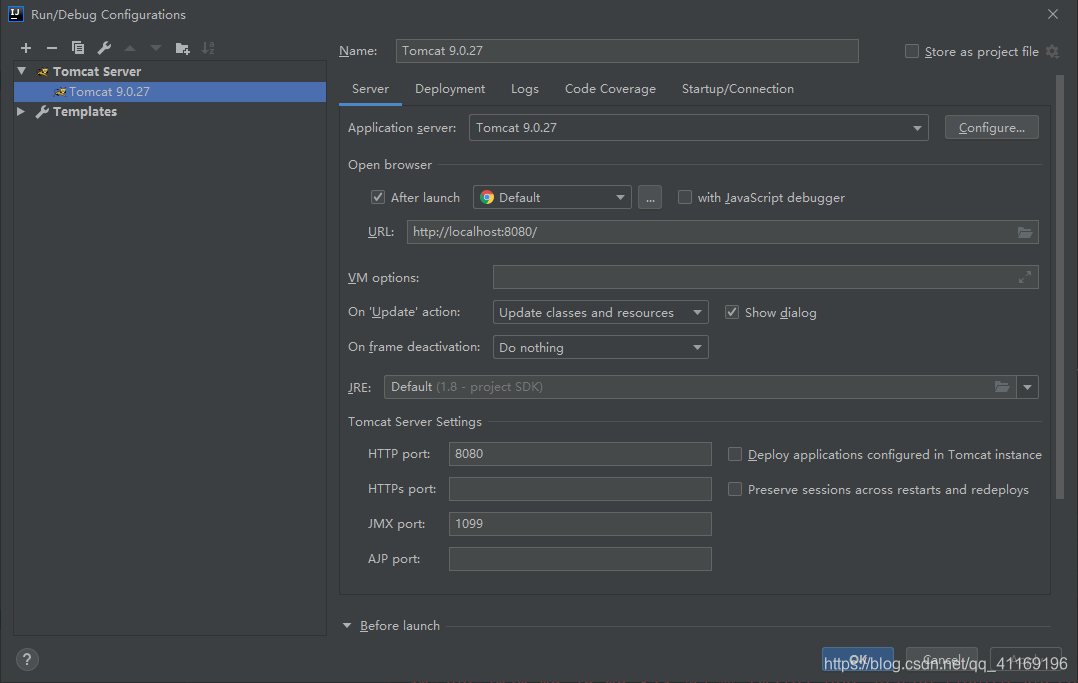1078x683 pixels.
Task: Open JRE dropdown arrow
Action: pos(1027,387)
